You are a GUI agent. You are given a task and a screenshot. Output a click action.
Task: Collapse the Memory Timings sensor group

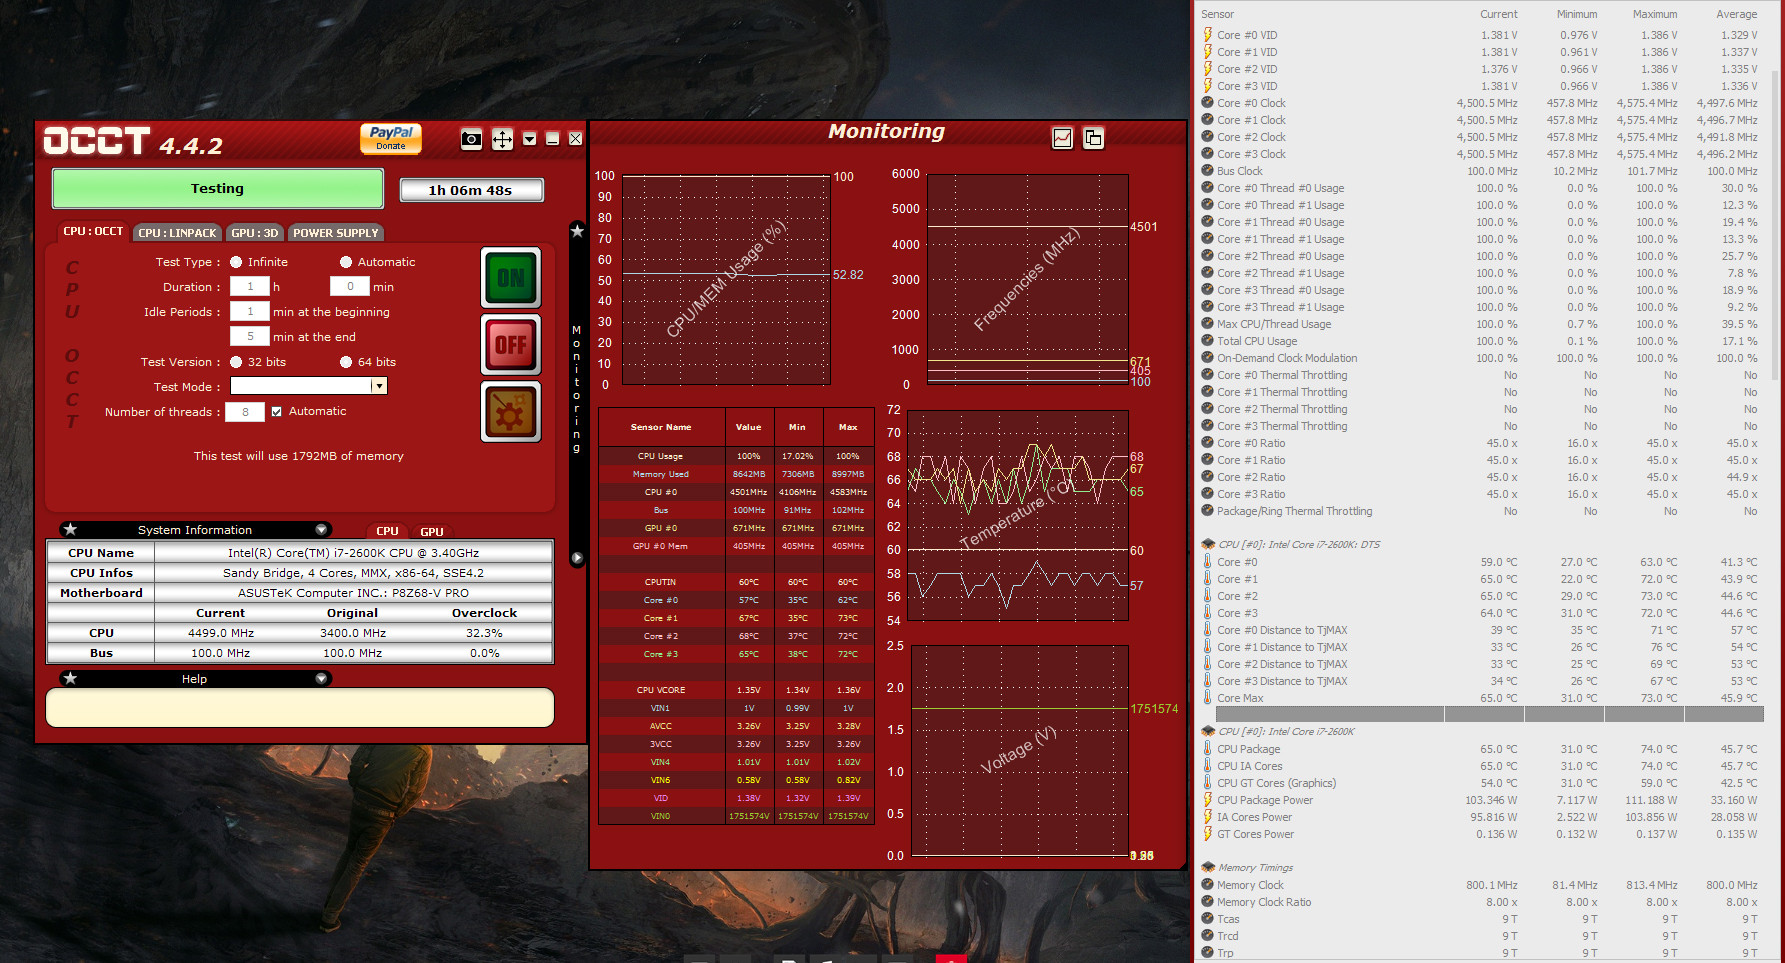point(1208,868)
